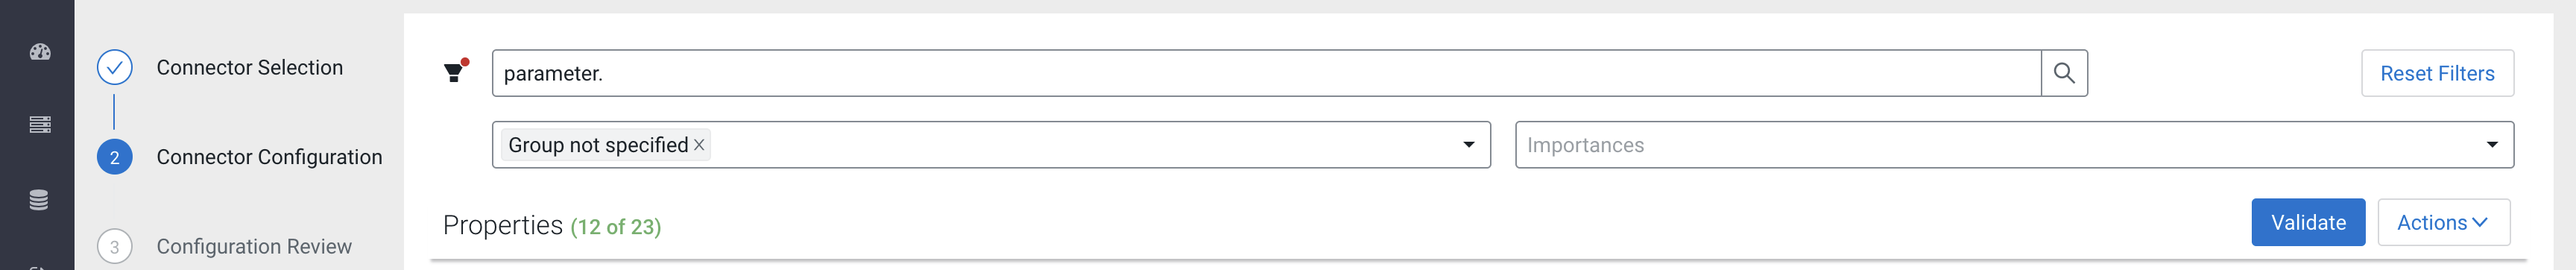Viewport: 2576px width, 270px height.
Task: Expand the group filter dropdown arrow
Action: 1468,145
